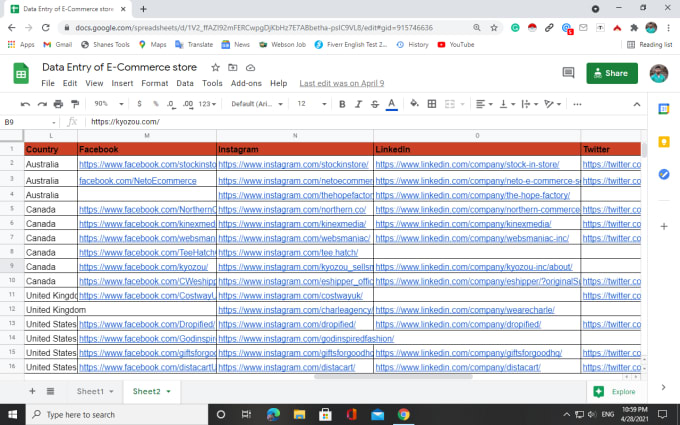The height and width of the screenshot is (425, 680).
Task: Open Google Tasks side panel icon
Action: click(x=664, y=174)
